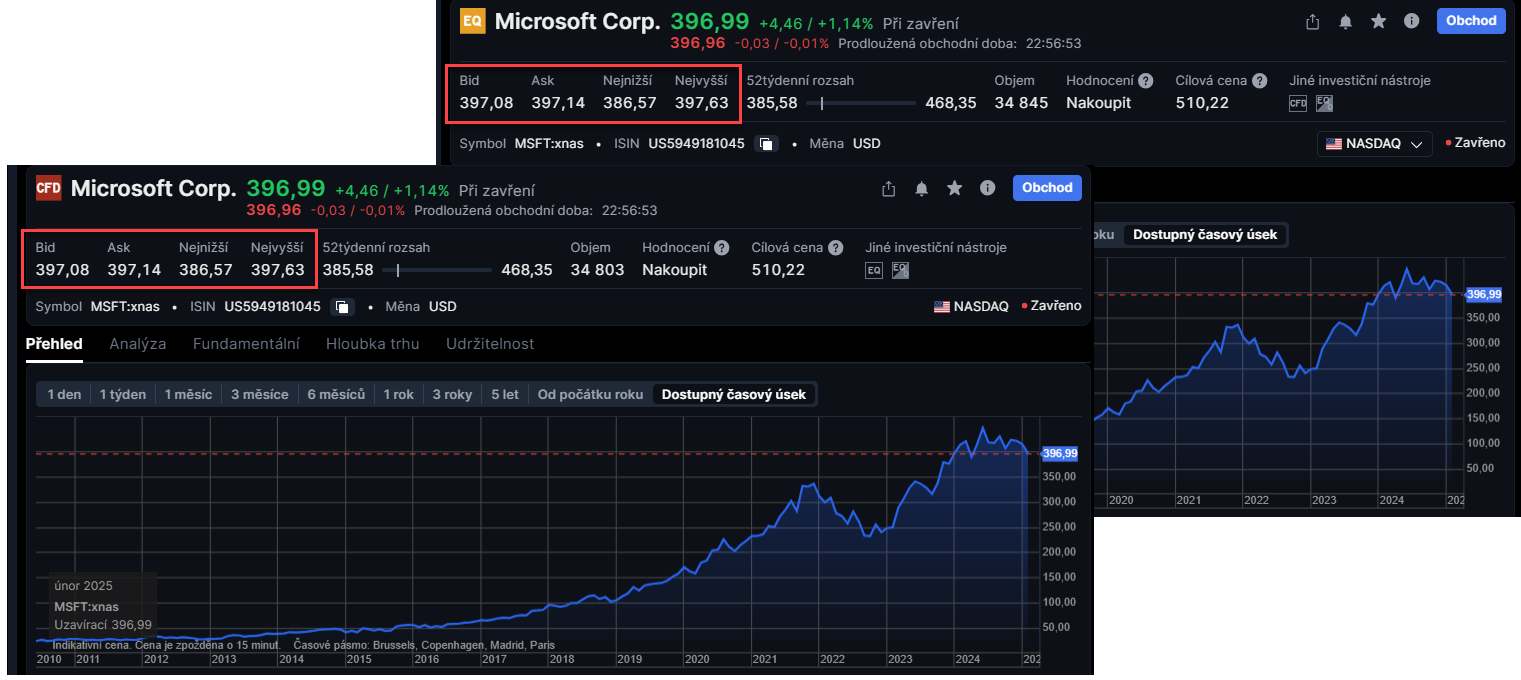The image size is (1521, 680).
Task: Click the Objem value 34 845
Action: tap(1021, 103)
